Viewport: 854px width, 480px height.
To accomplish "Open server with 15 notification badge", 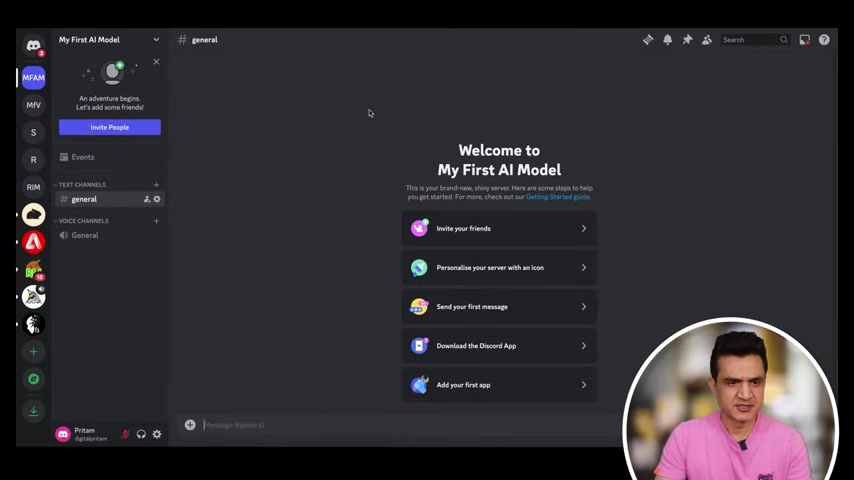I will click(x=33, y=269).
